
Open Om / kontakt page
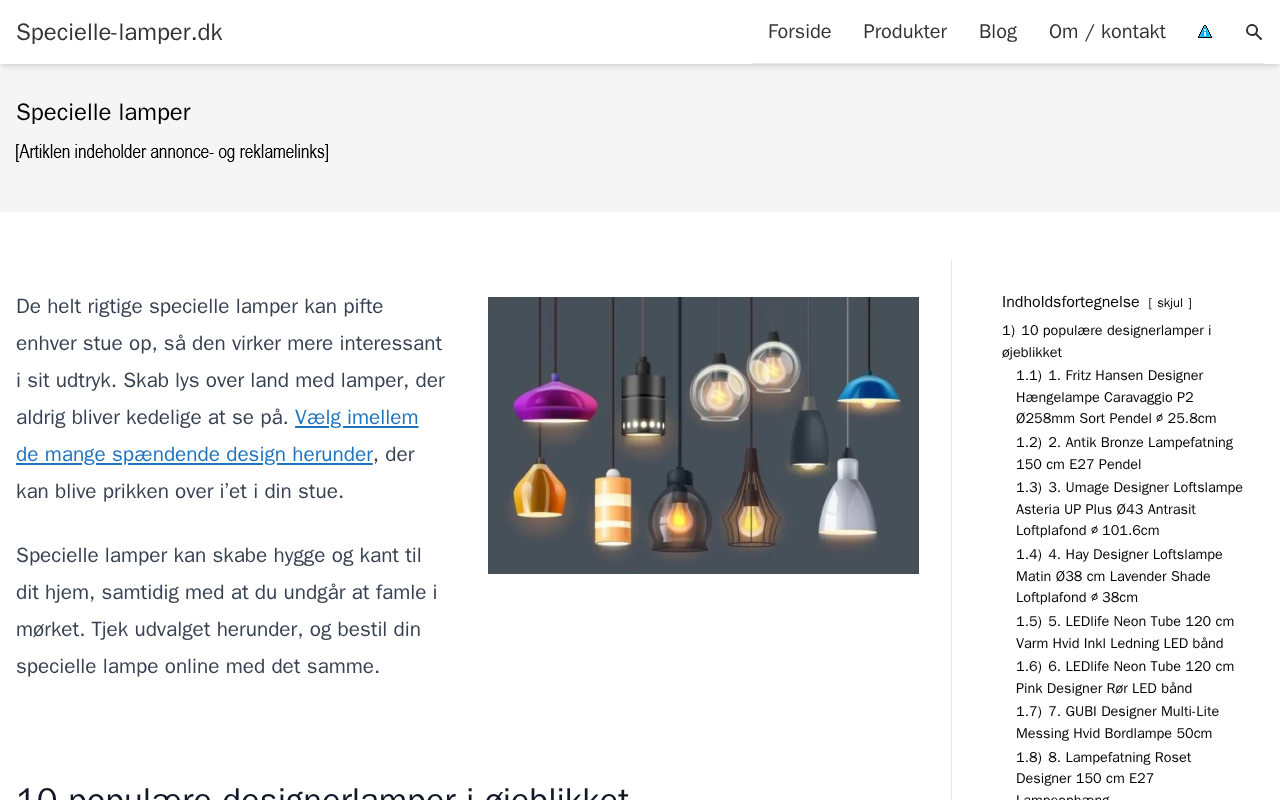(x=1107, y=32)
